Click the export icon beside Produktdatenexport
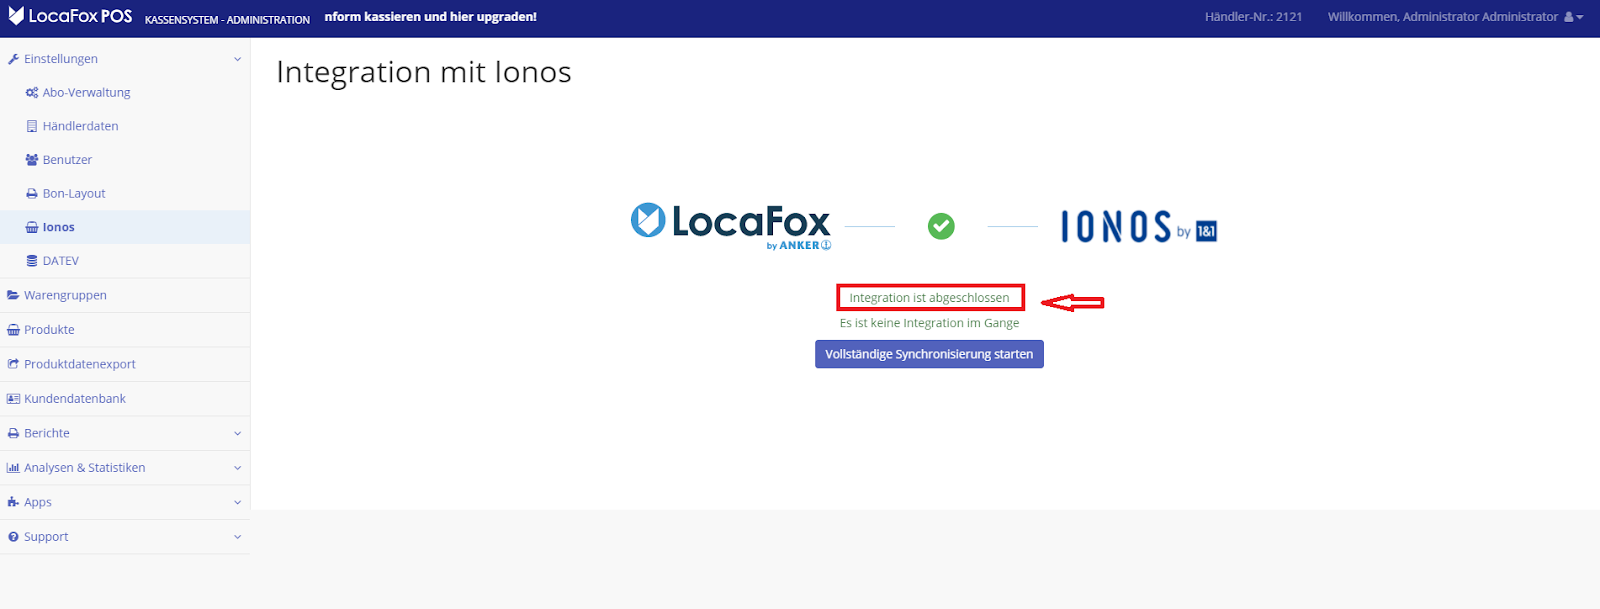The height and width of the screenshot is (609, 1600). [x=13, y=364]
